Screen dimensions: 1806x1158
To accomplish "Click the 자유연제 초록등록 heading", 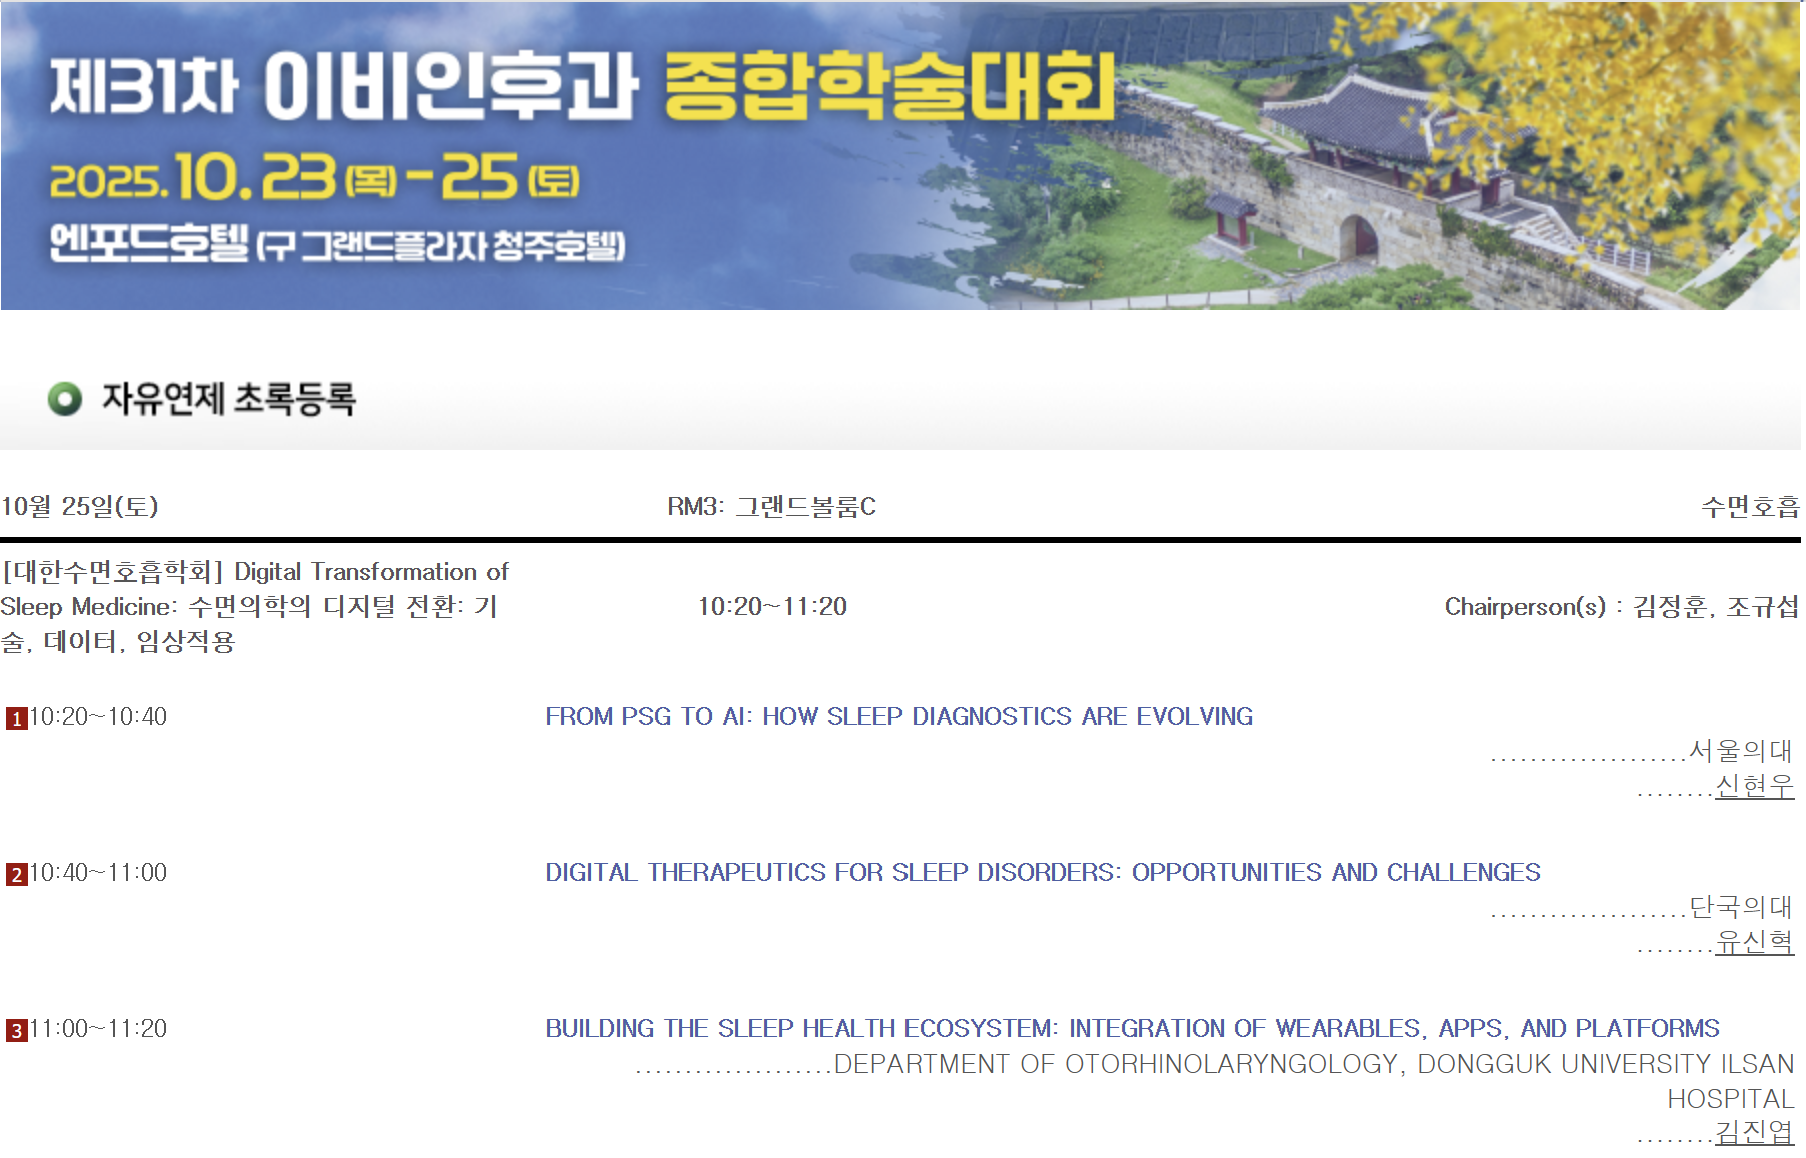I will (229, 399).
